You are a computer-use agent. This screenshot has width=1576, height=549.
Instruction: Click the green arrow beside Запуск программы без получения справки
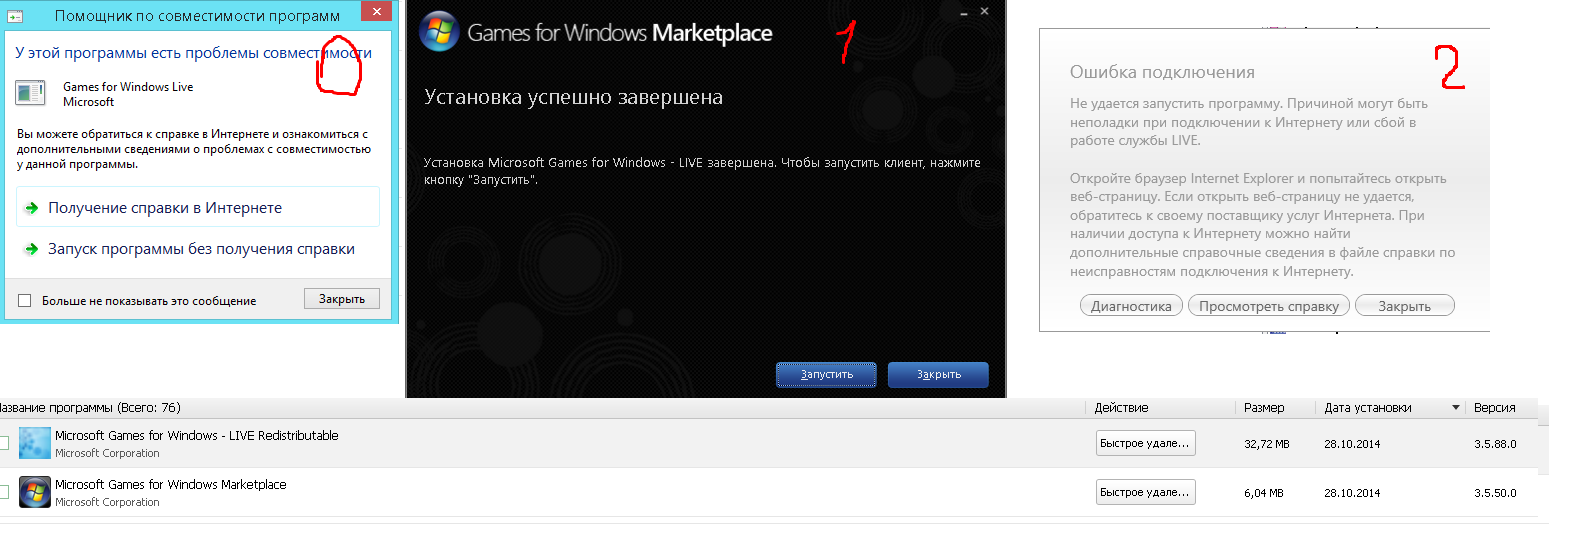(32, 249)
